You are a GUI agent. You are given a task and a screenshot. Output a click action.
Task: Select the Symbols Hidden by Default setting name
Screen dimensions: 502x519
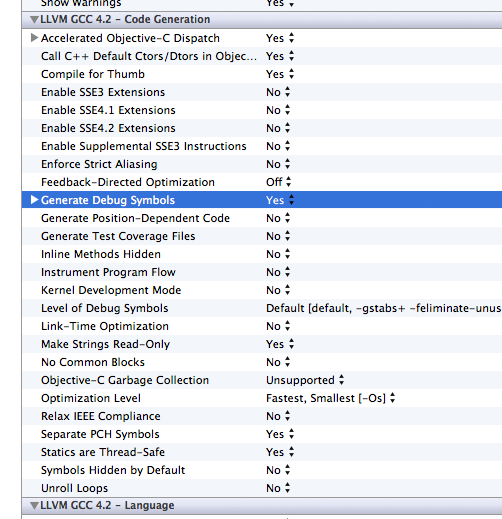click(113, 470)
